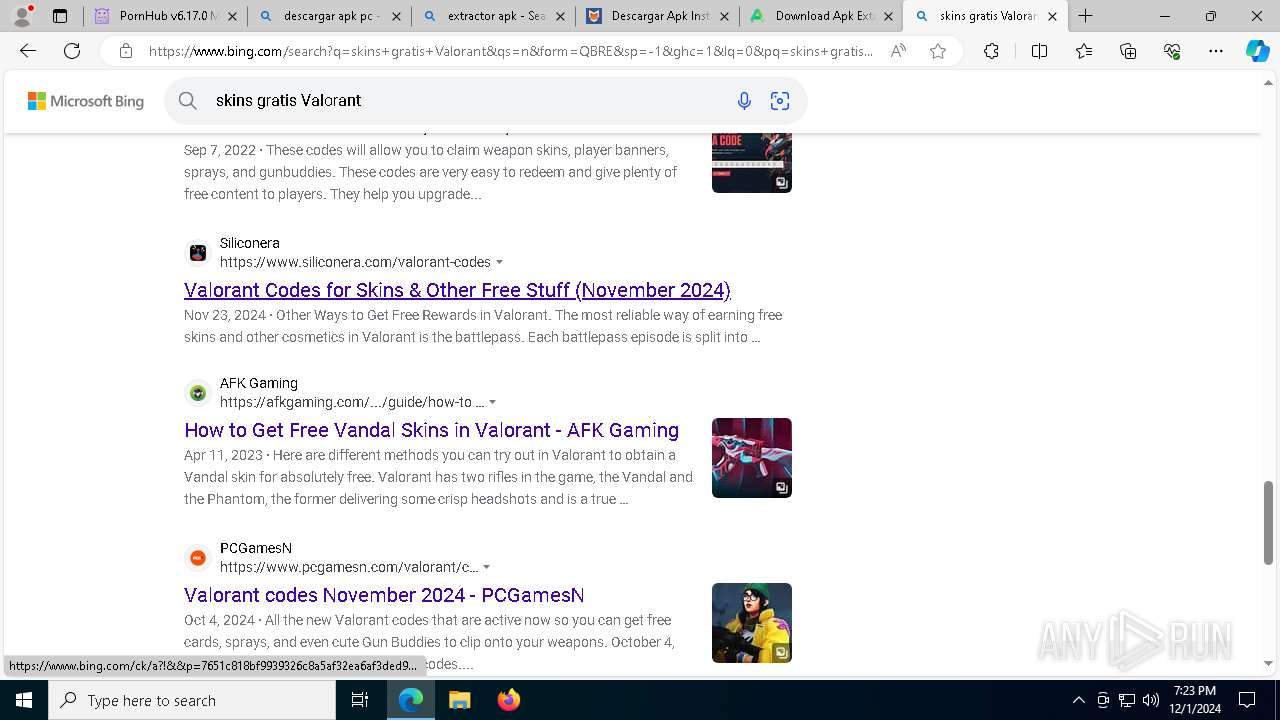1280x720 pixels.
Task: Start voice search with microphone icon
Action: (x=744, y=100)
